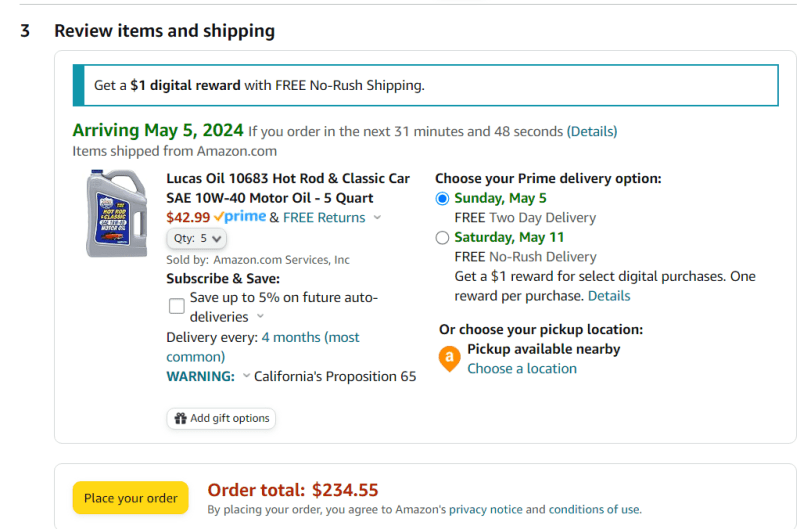Click the Amazon pickup location pin icon
This screenshot has height=529, width=800.
coord(450,358)
